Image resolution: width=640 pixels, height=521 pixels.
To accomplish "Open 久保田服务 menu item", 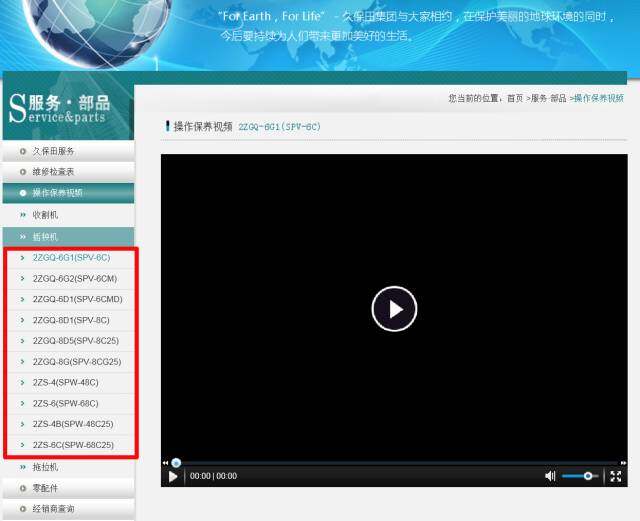I will [69, 151].
